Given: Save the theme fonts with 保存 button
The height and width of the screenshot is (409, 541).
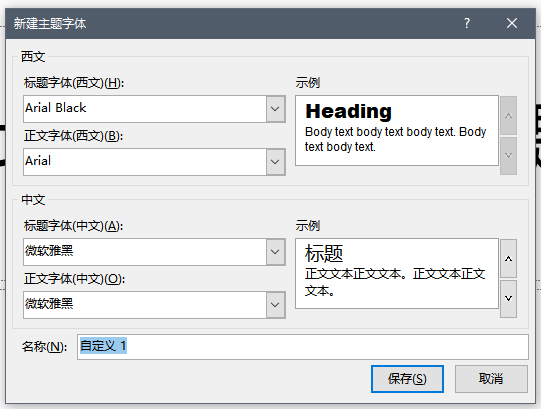Looking at the screenshot, I should pos(407,379).
